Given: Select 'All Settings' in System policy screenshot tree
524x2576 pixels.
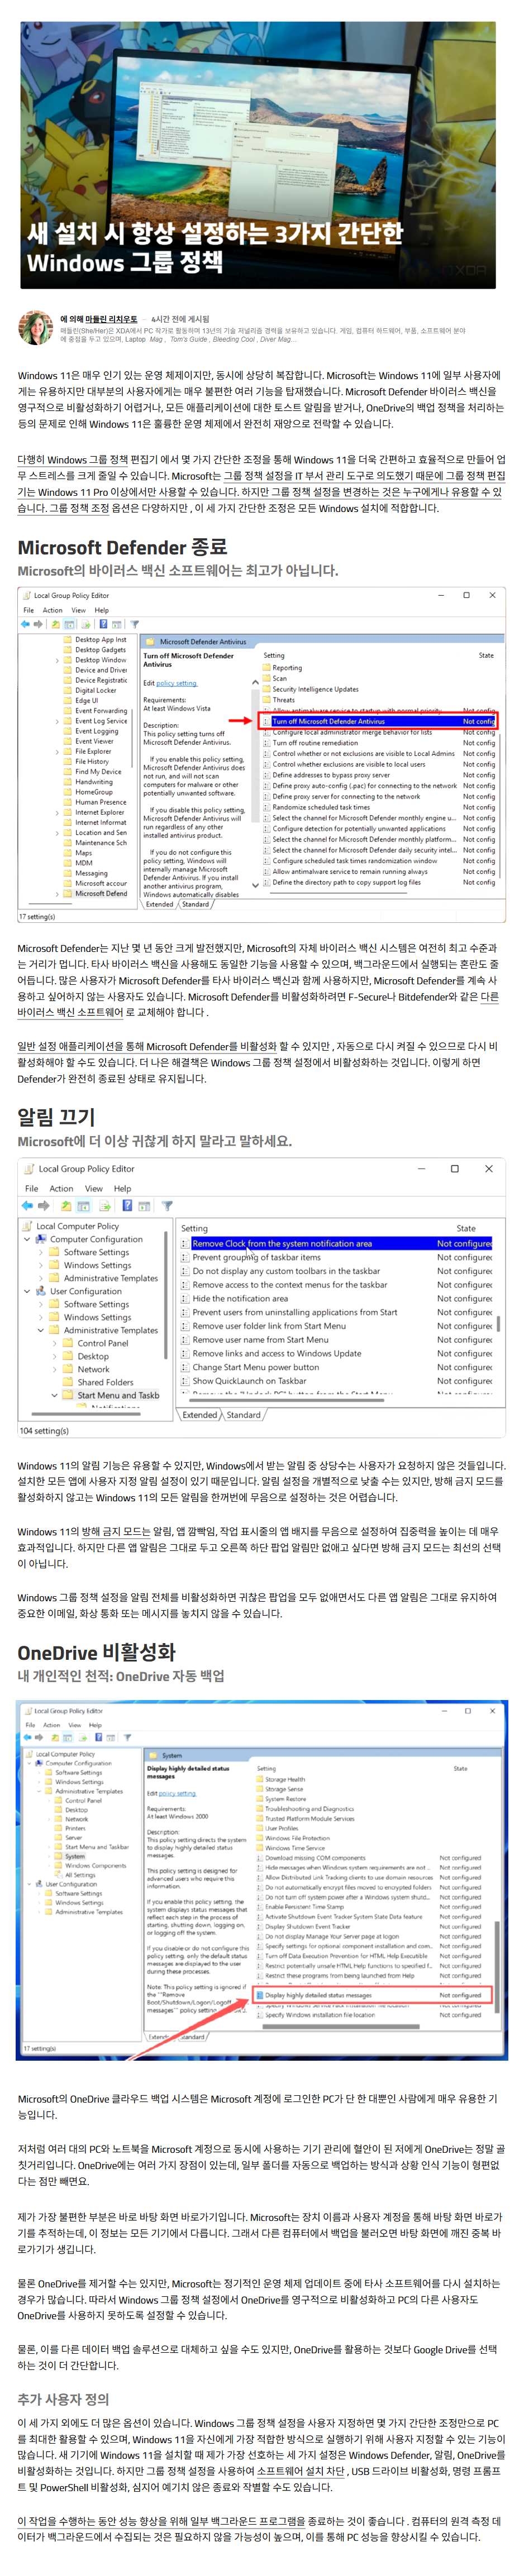Looking at the screenshot, I should (x=75, y=1875).
